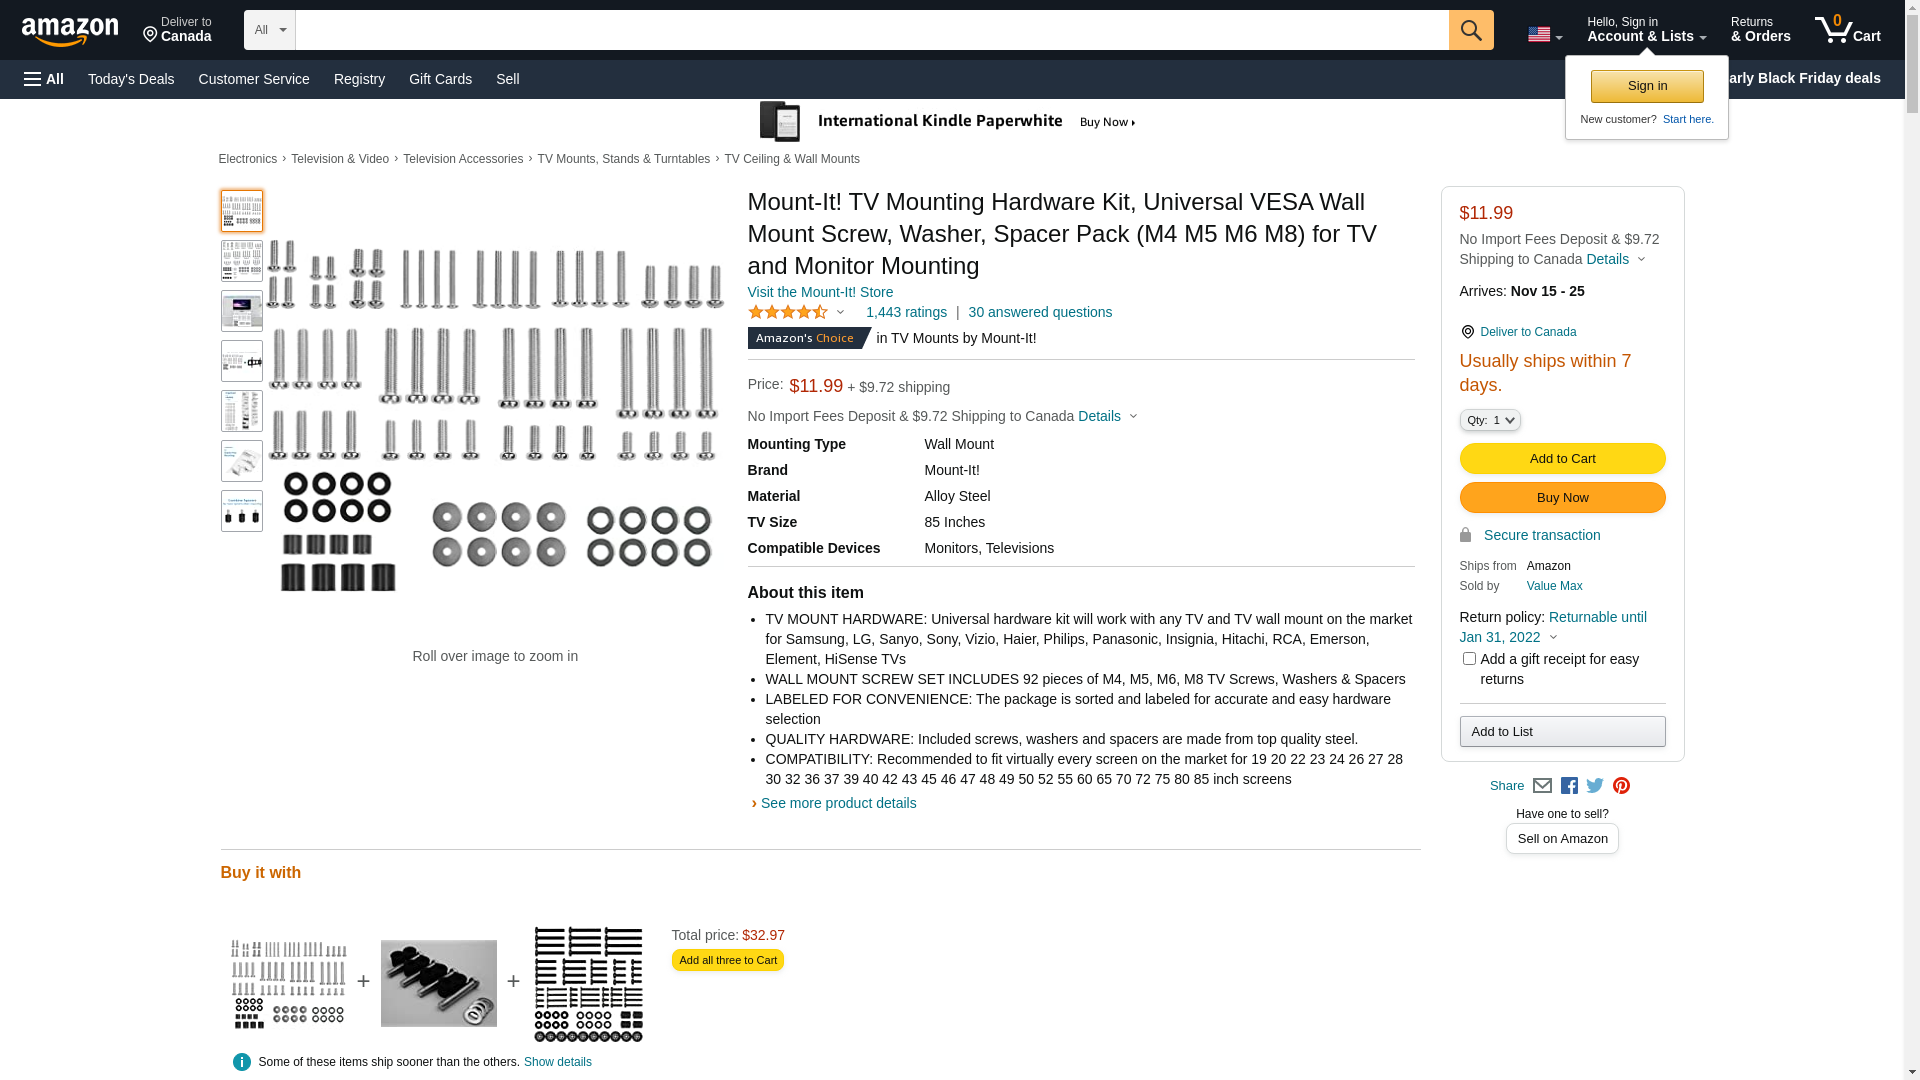This screenshot has width=1920, height=1080.
Task: Open the shopping cart icon
Action: point(1847,30)
